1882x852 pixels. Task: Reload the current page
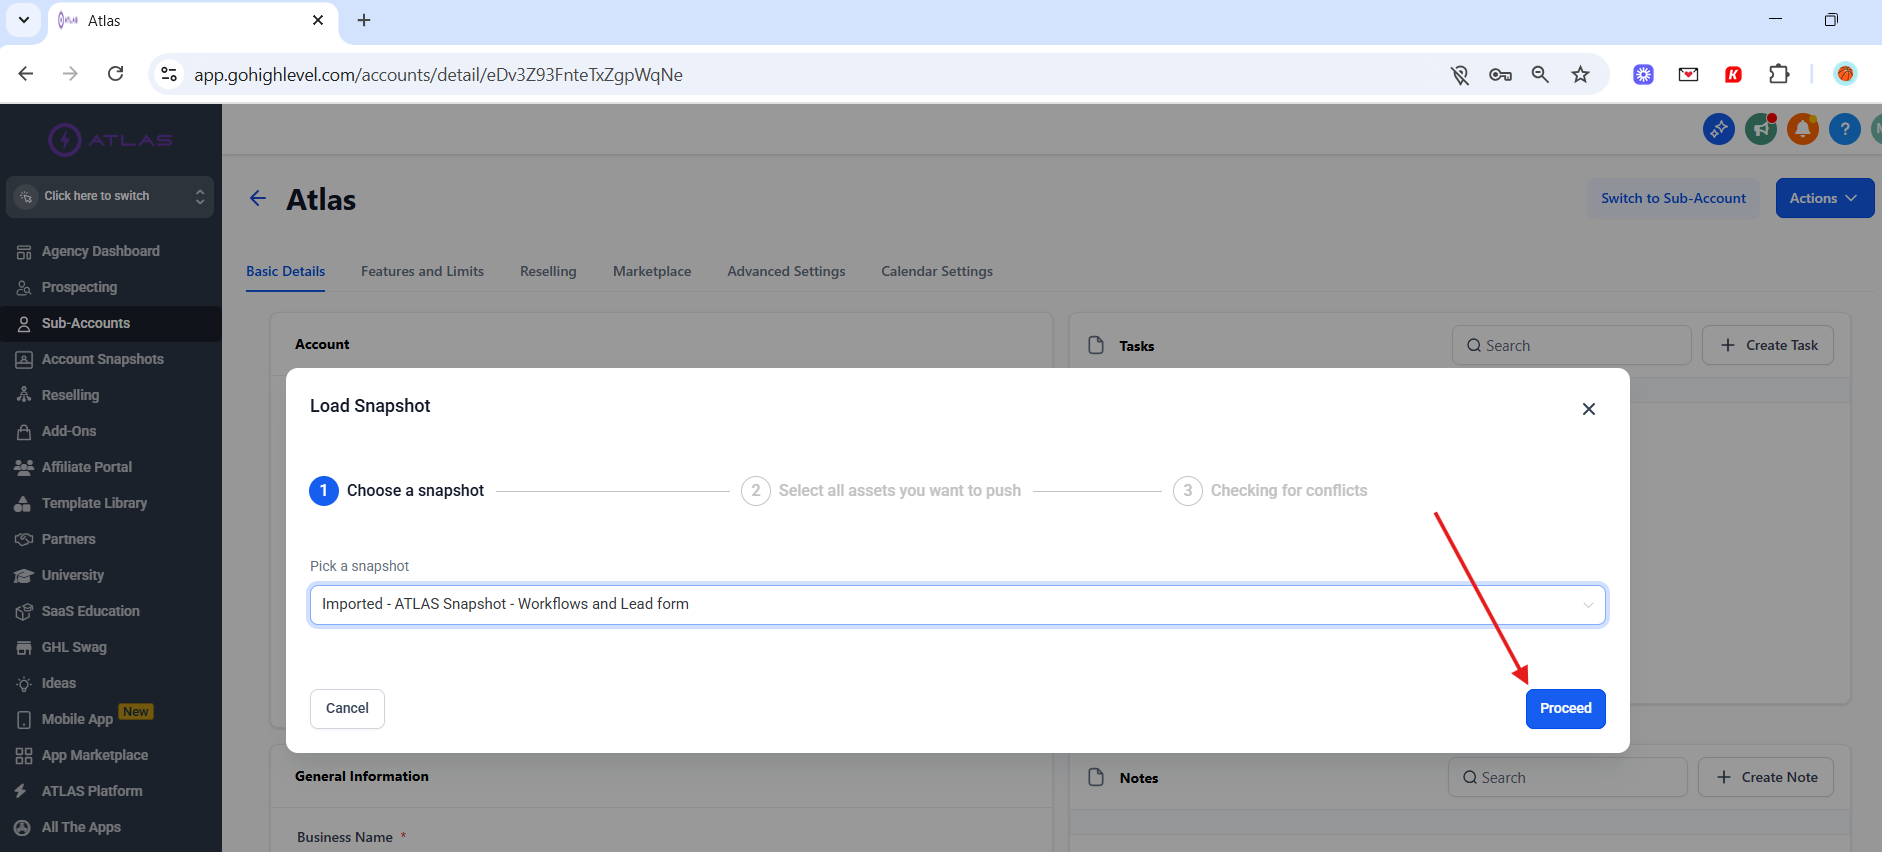point(116,74)
